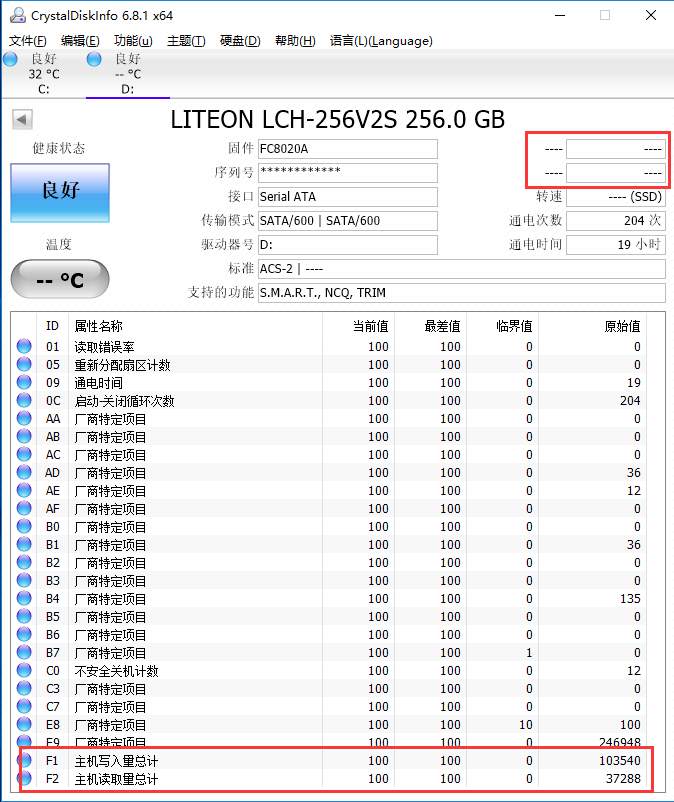674x802 pixels.
Task: Click status icon for row B7
Action: coord(24,652)
